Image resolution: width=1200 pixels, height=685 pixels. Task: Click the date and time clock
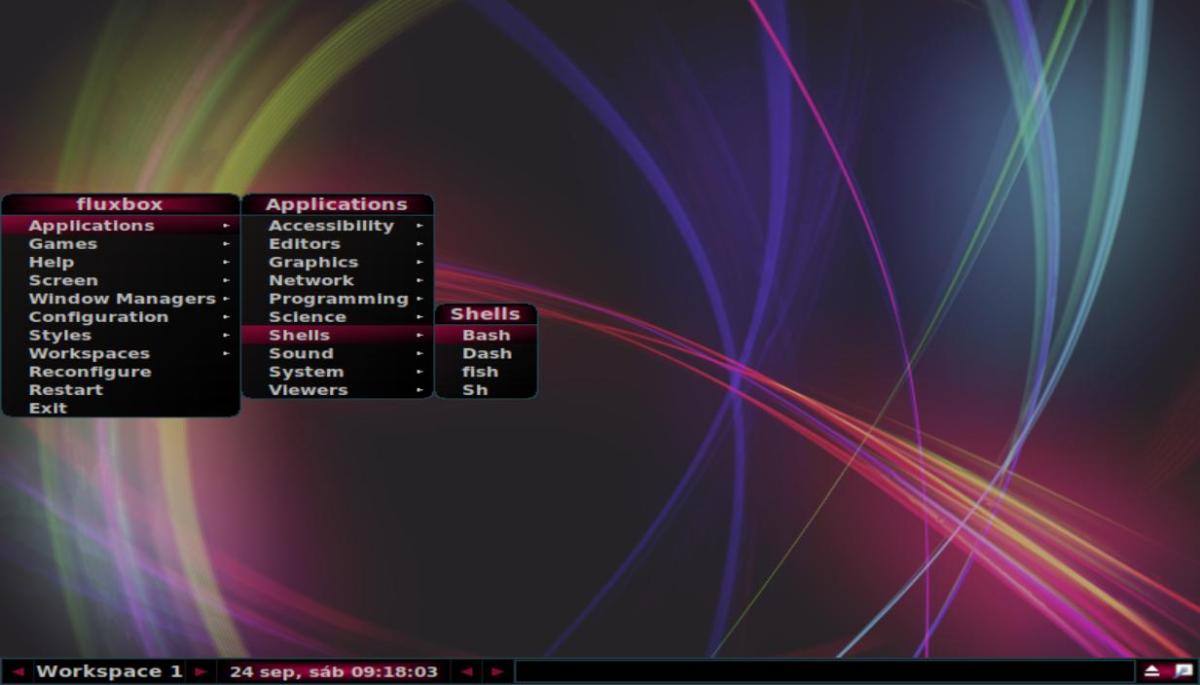click(x=333, y=672)
